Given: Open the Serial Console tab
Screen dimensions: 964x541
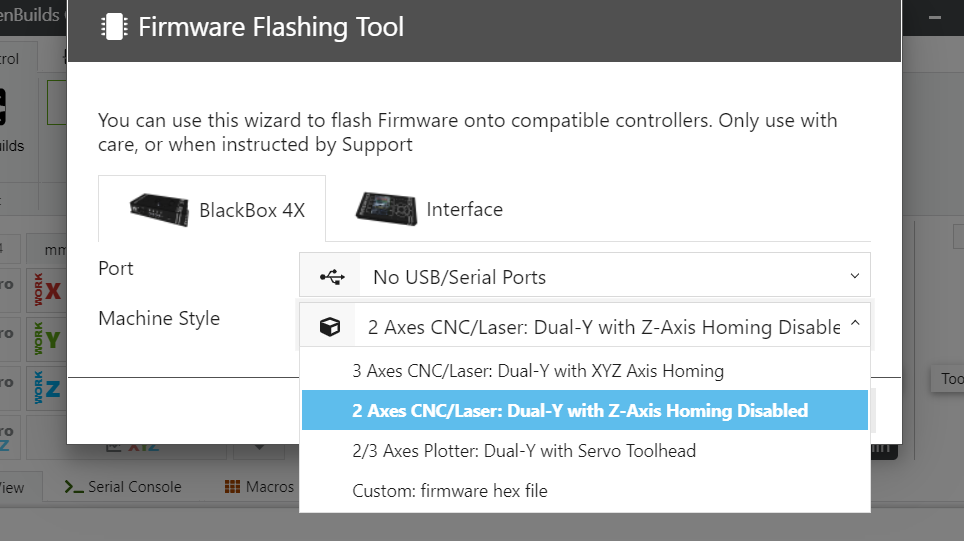Looking at the screenshot, I should point(123,487).
